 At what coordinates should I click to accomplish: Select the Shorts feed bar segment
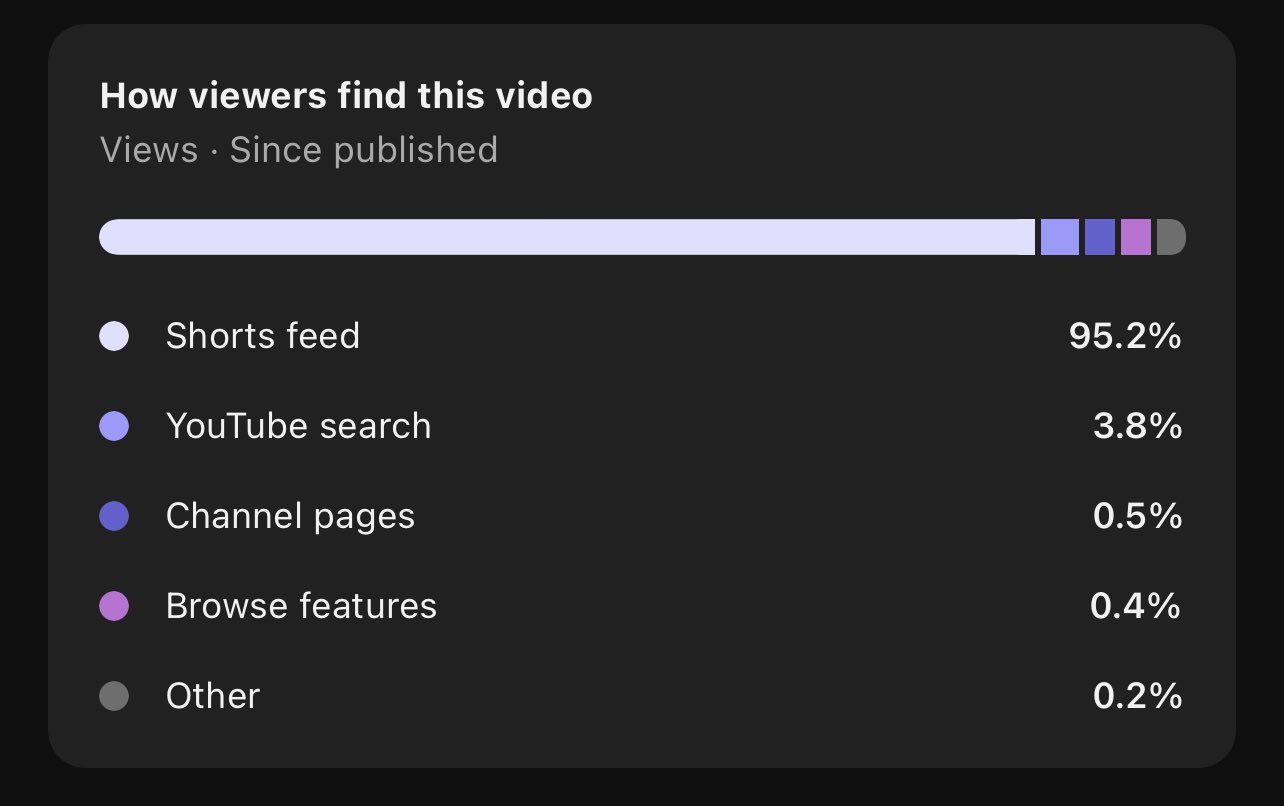[567, 237]
